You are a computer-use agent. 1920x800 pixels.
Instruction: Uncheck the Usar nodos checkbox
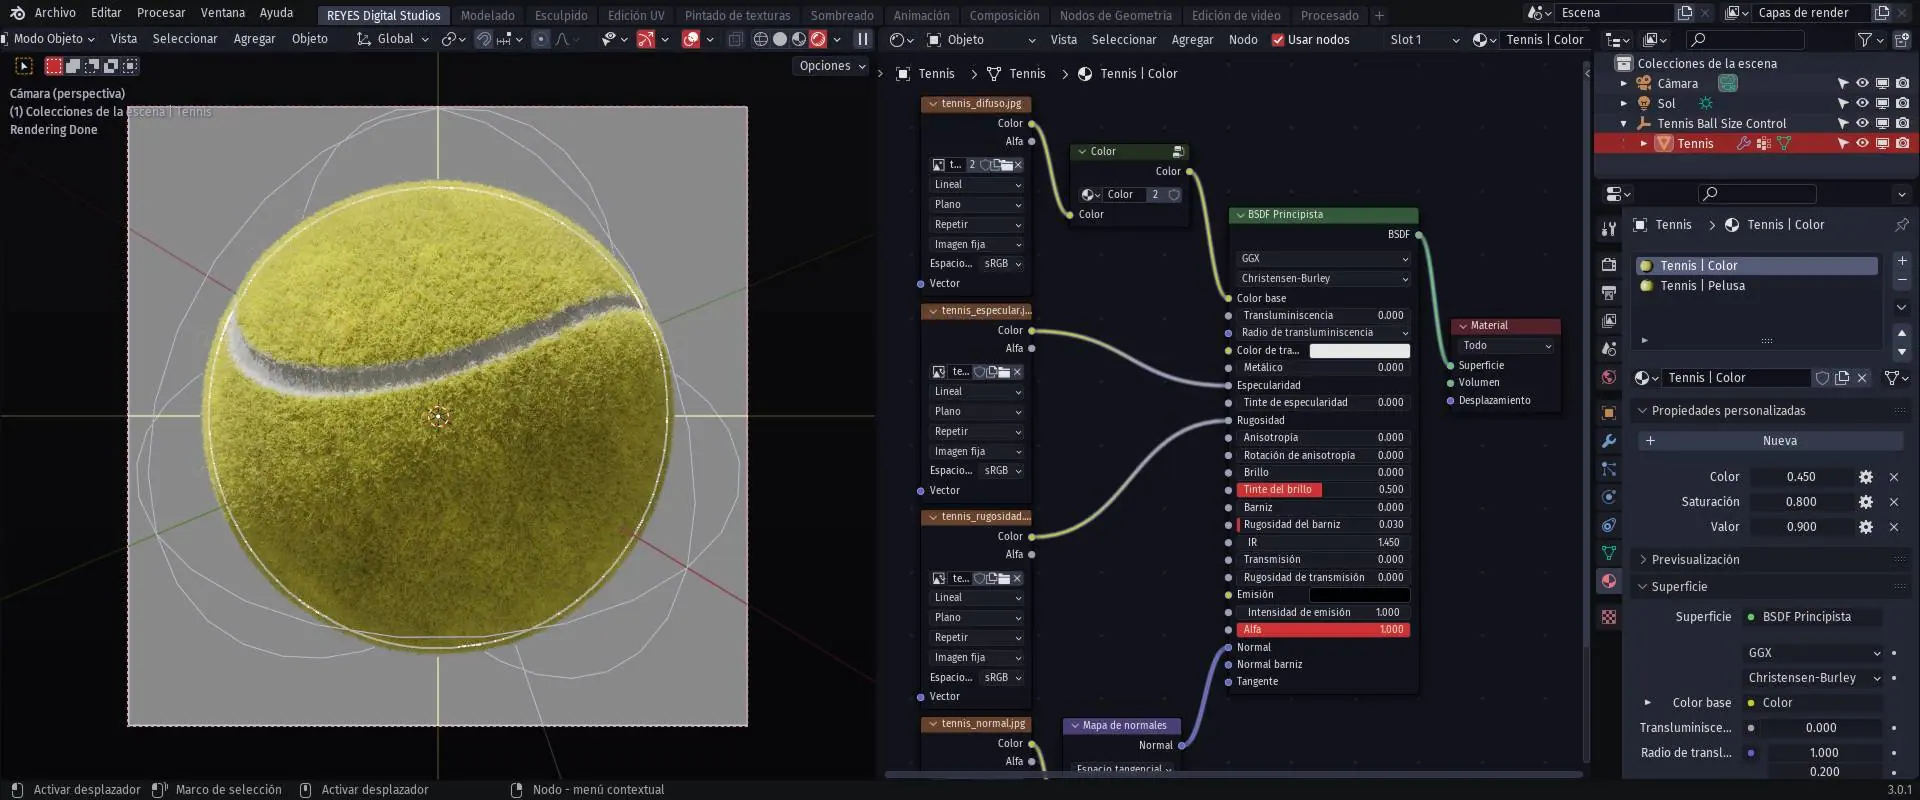(x=1277, y=40)
